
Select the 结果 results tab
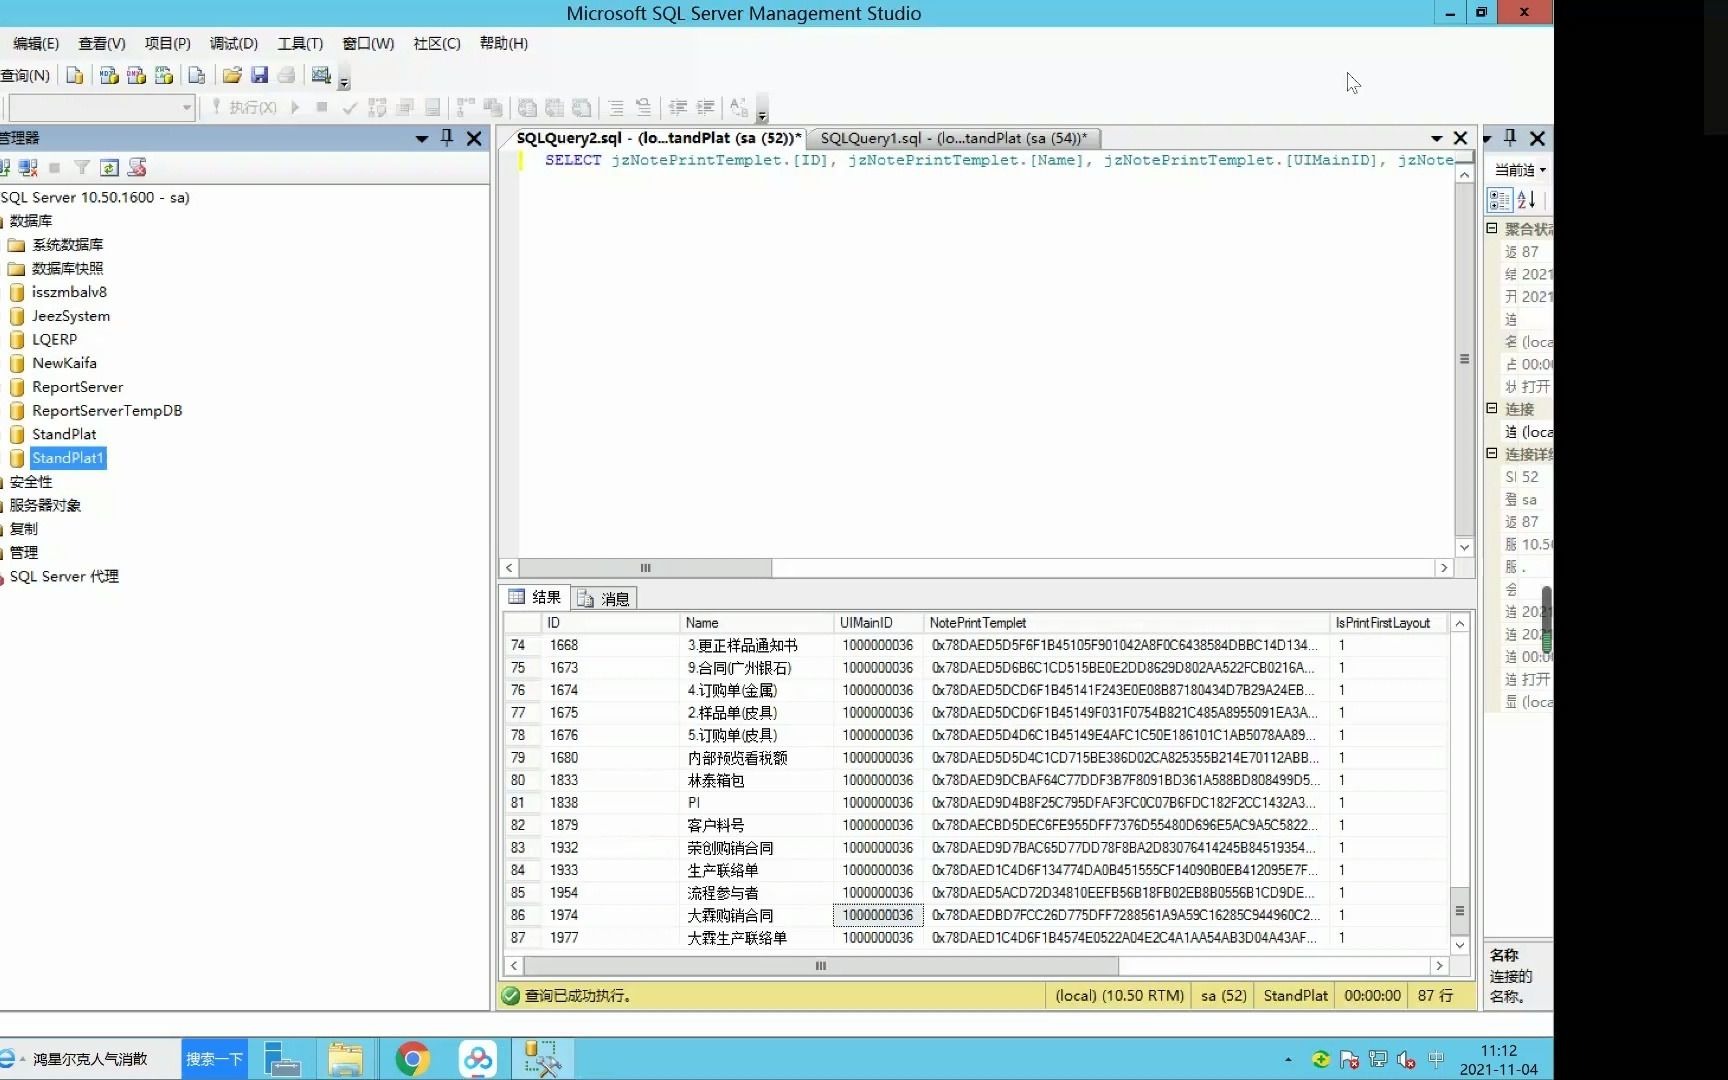[x=535, y=597]
